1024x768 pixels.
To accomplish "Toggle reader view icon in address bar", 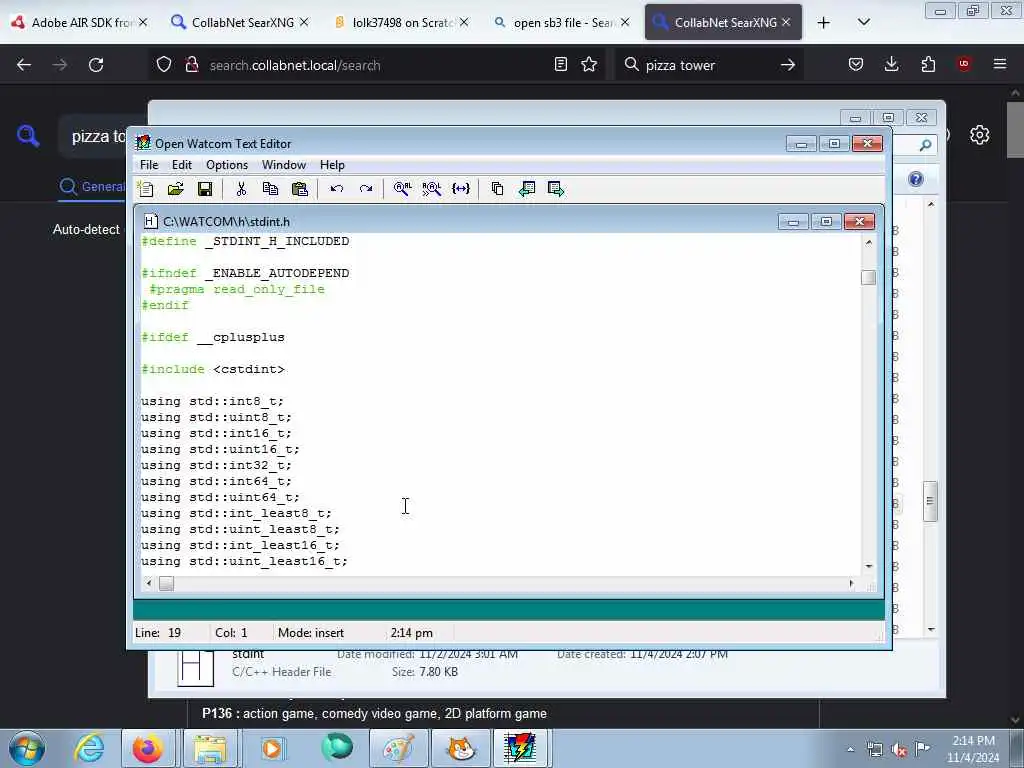I will point(560,64).
